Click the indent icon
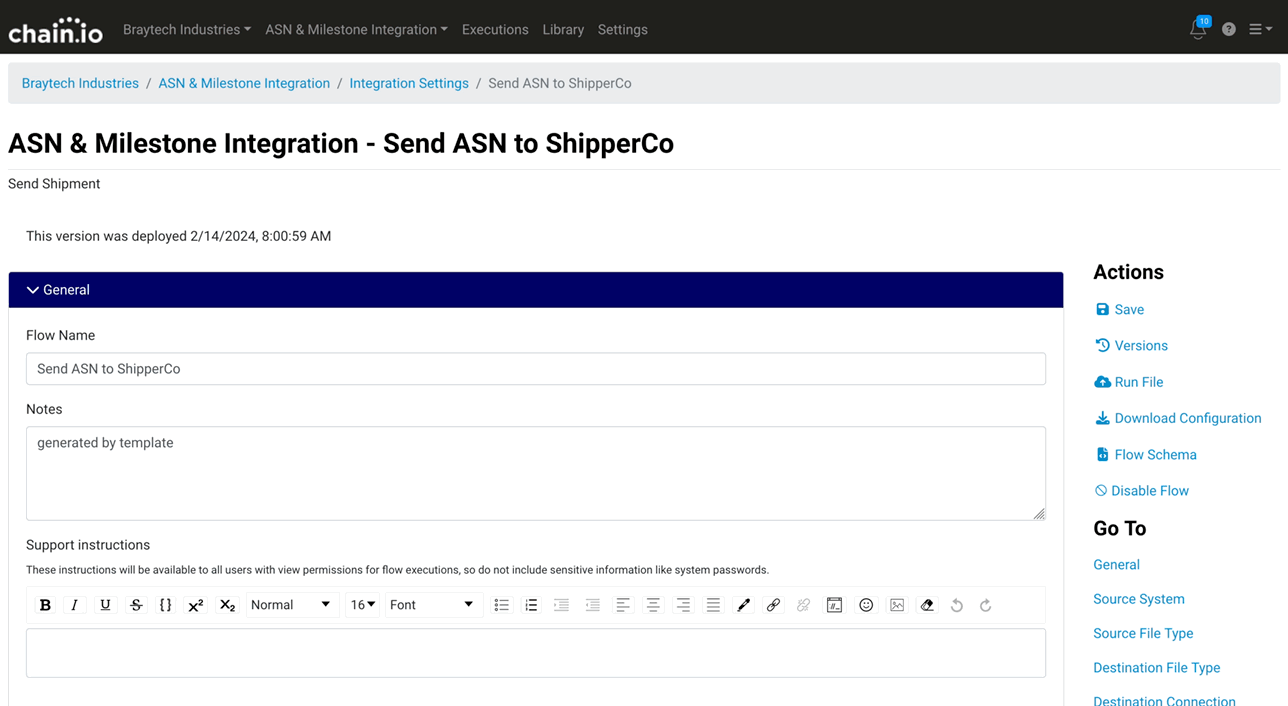The image size is (1288, 706). click(x=561, y=605)
